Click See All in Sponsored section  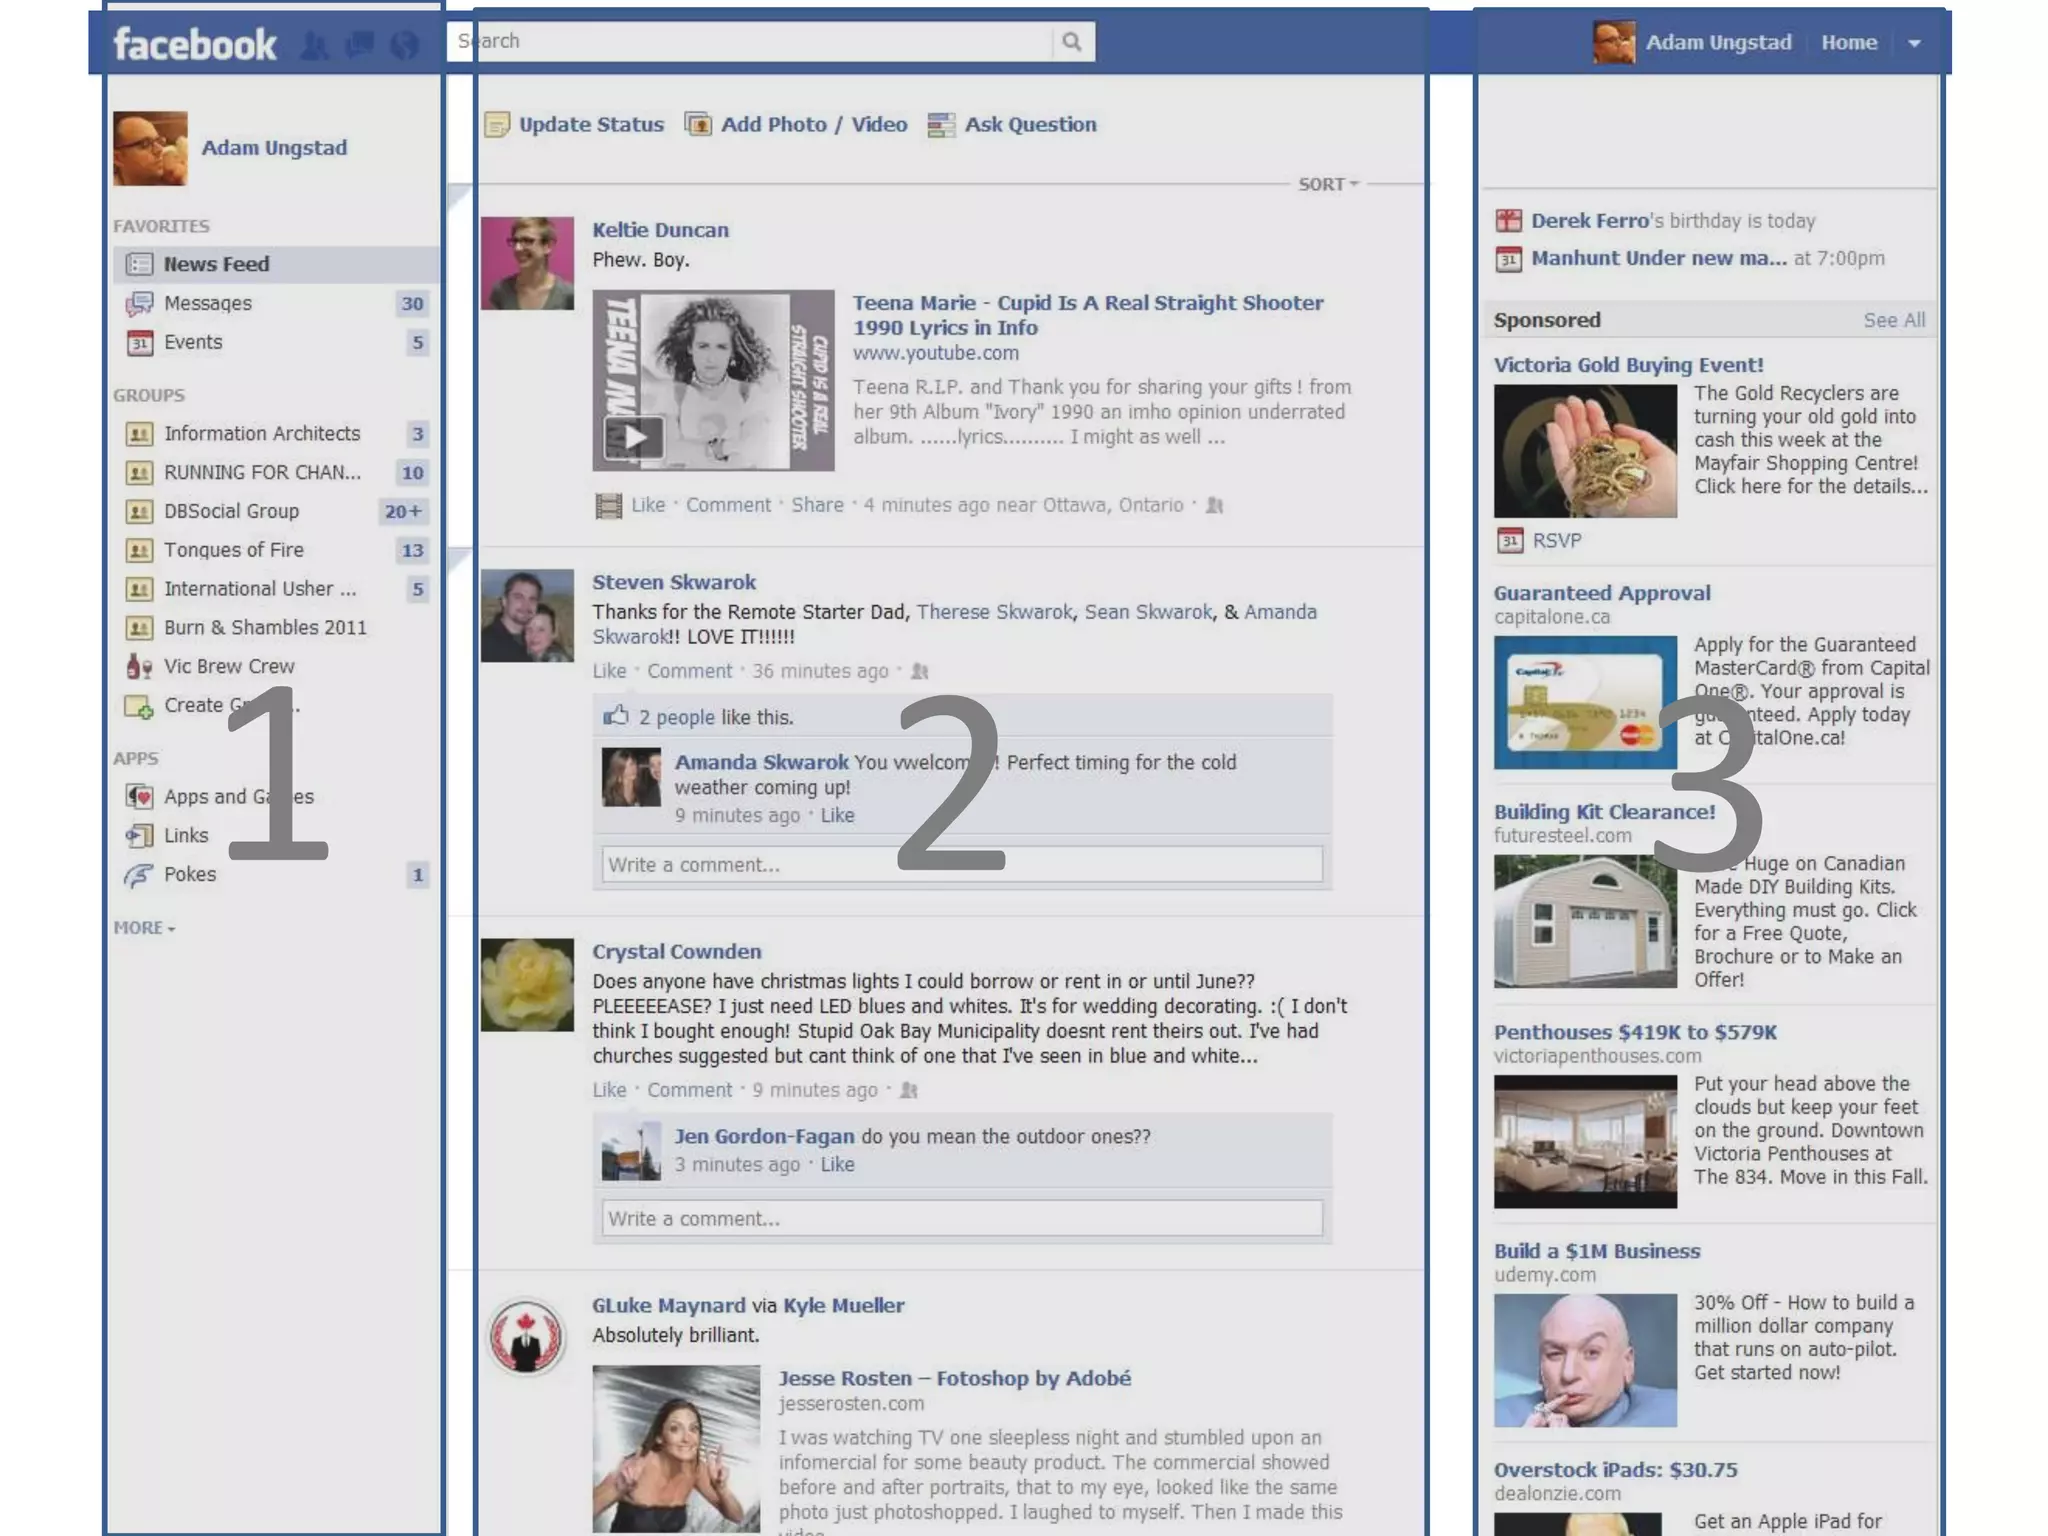click(x=1893, y=320)
